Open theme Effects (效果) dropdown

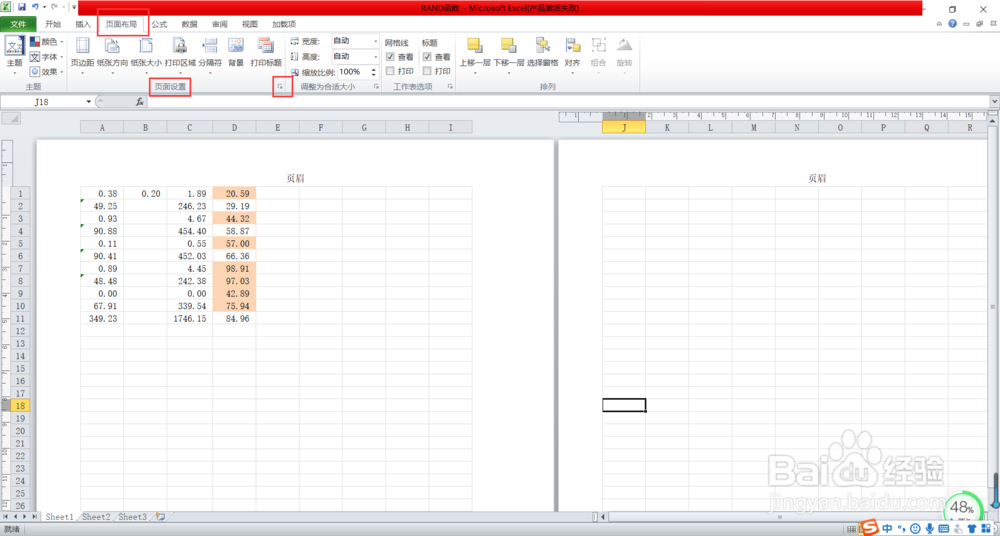(47, 72)
